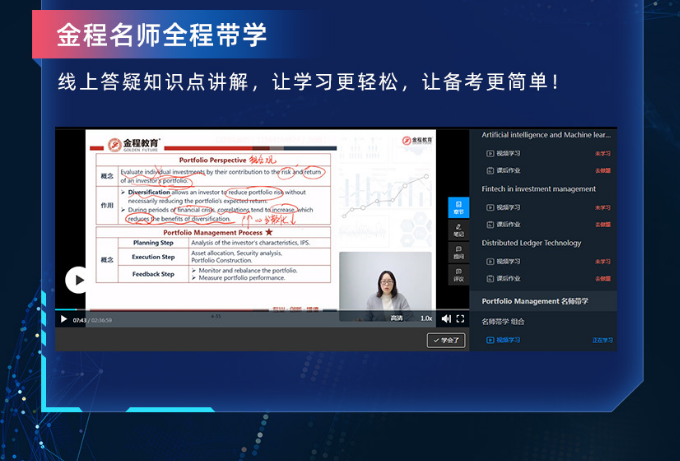This screenshot has width=680, height=461.
Task: Click the instructor webcam picture-in-picture
Action: point(385,287)
